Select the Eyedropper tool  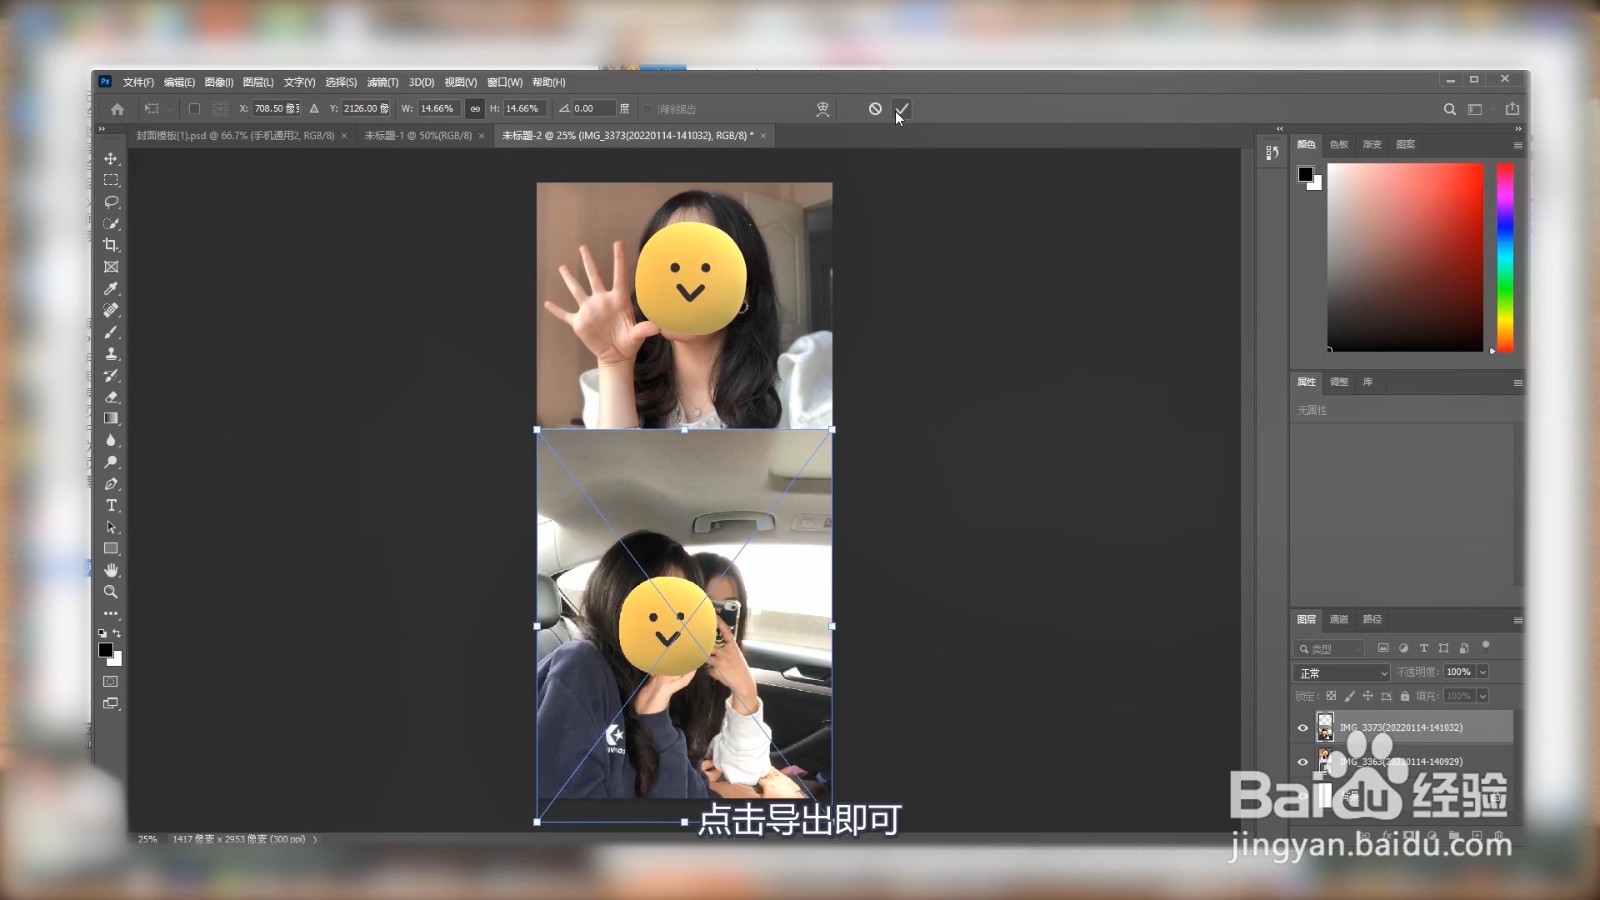click(x=112, y=289)
